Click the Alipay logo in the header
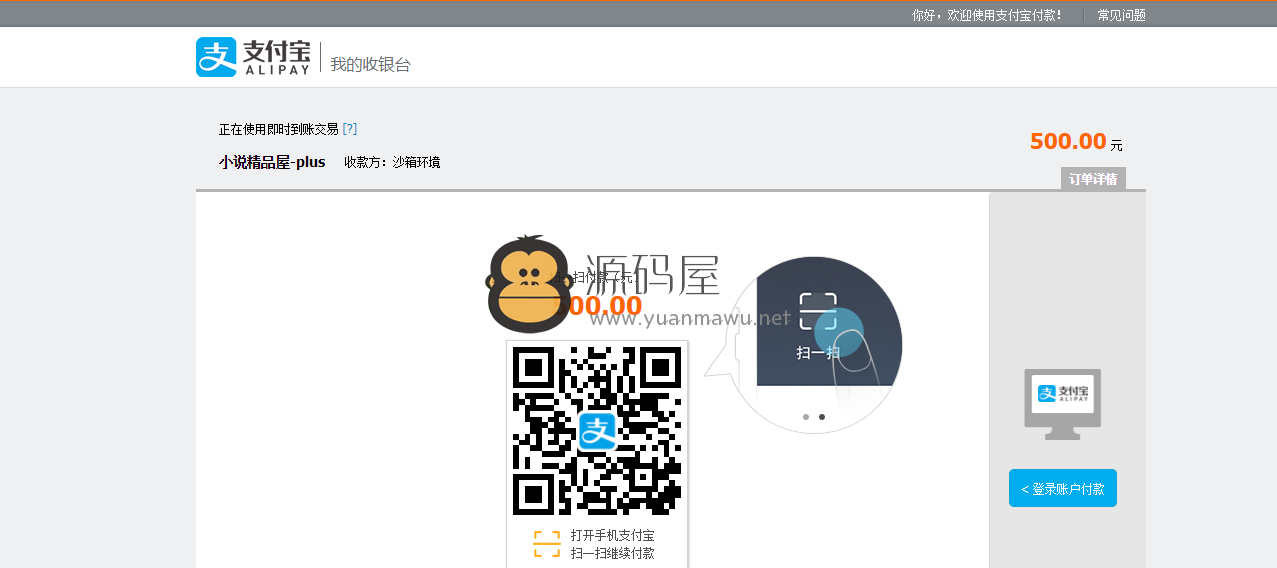 253,57
